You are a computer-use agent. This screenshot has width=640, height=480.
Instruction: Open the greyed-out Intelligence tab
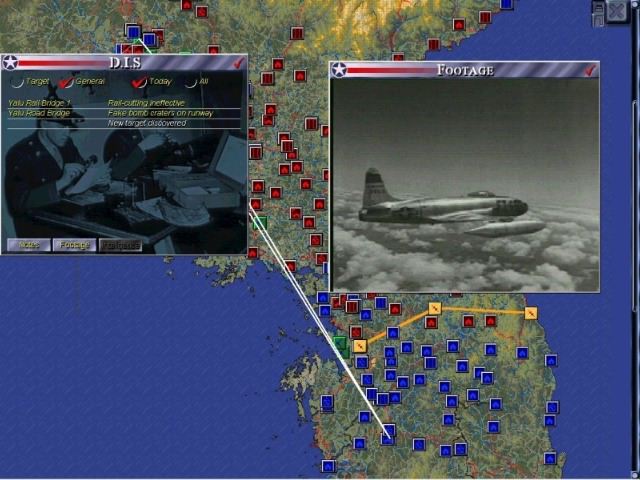(x=121, y=244)
